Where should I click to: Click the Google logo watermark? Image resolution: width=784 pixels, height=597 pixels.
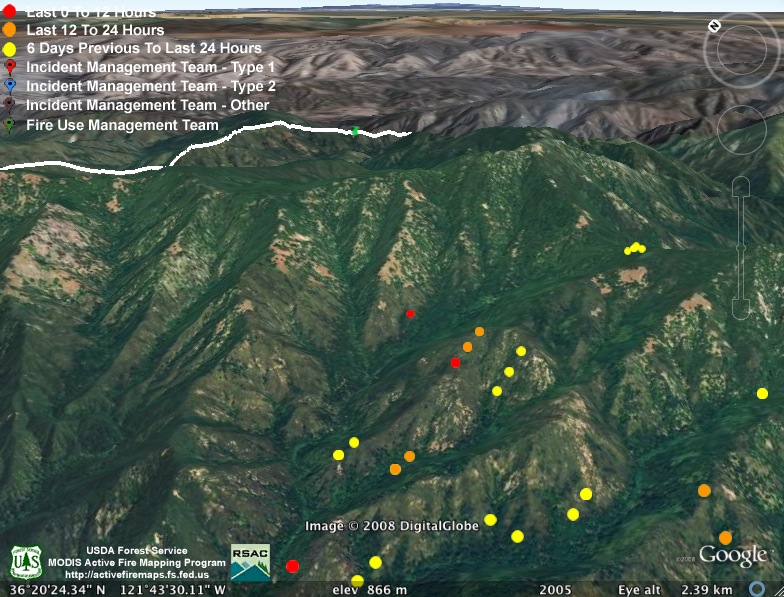(x=732, y=556)
